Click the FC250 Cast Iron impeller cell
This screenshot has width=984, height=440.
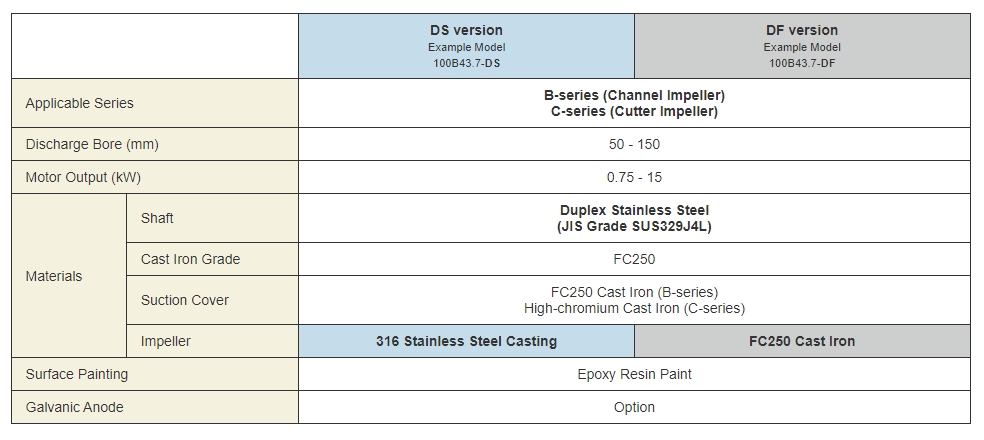[802, 341]
